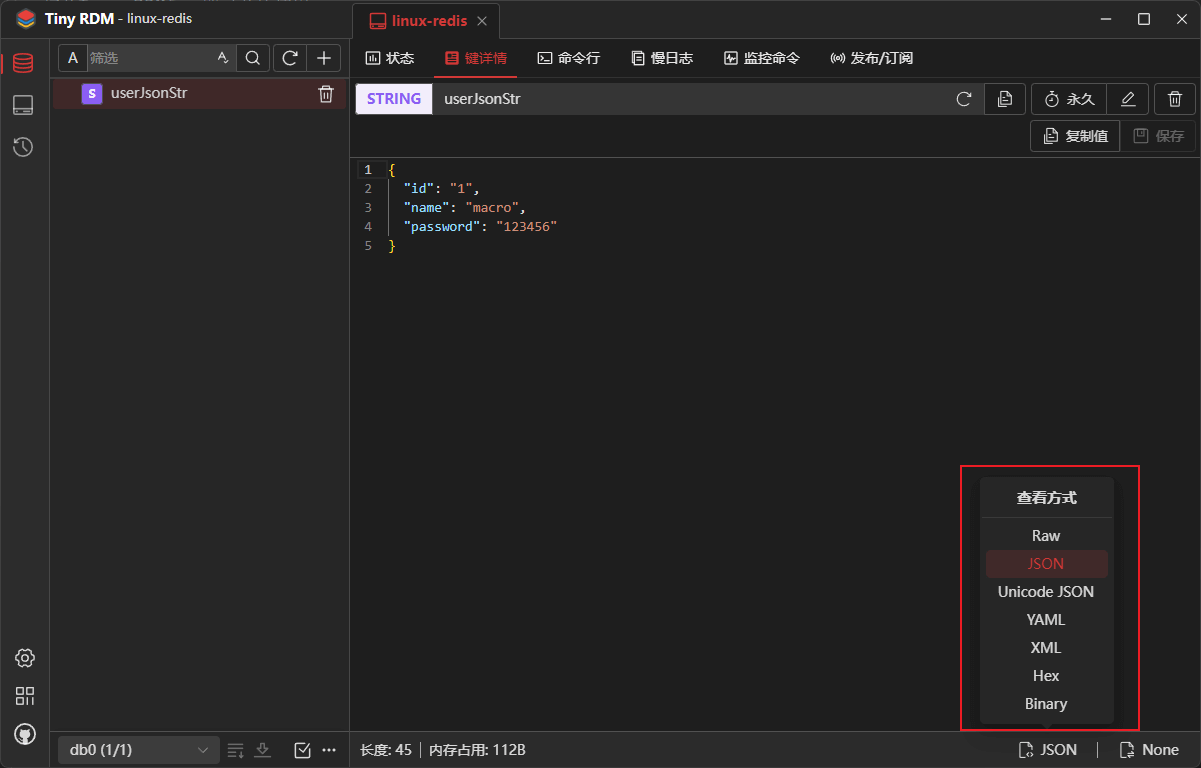This screenshot has width=1201, height=768.
Task: Toggle key type filter 'A' button
Action: tap(72, 58)
